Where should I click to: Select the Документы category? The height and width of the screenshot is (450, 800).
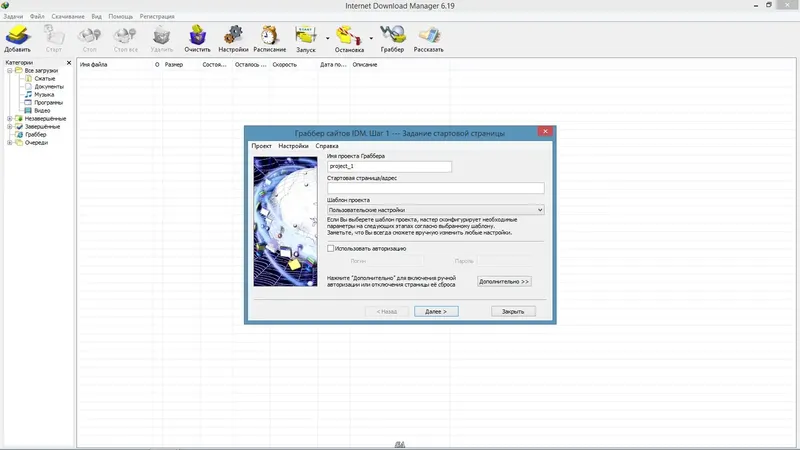coord(49,87)
